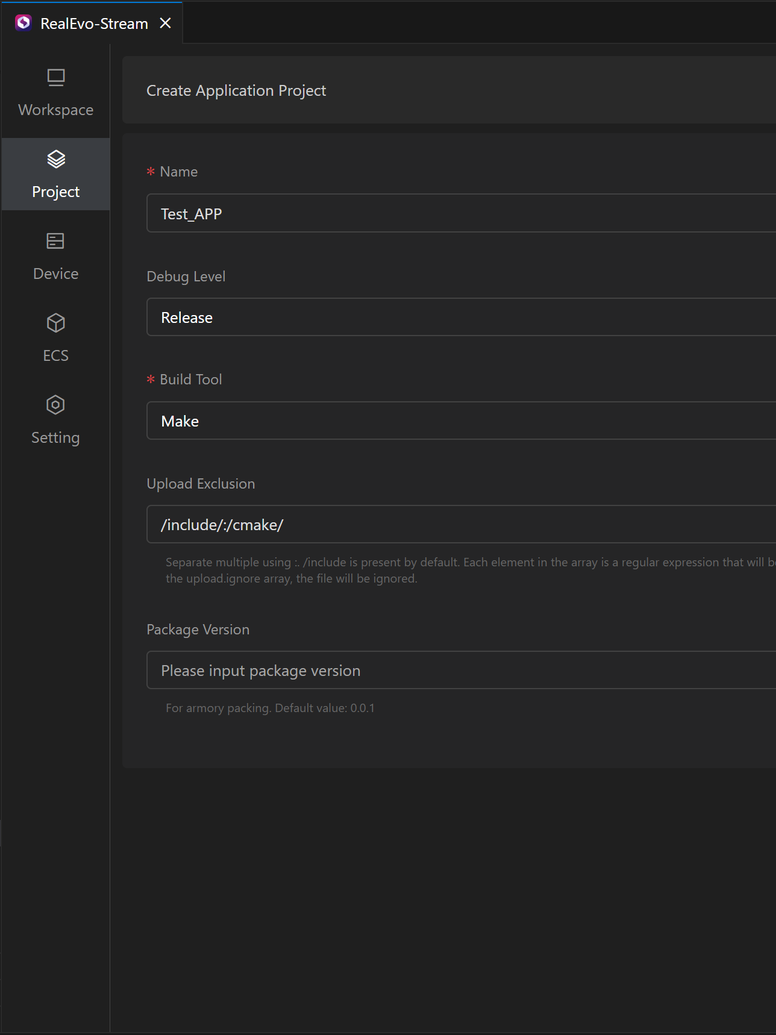Click the ECS cube icon

(x=55, y=323)
